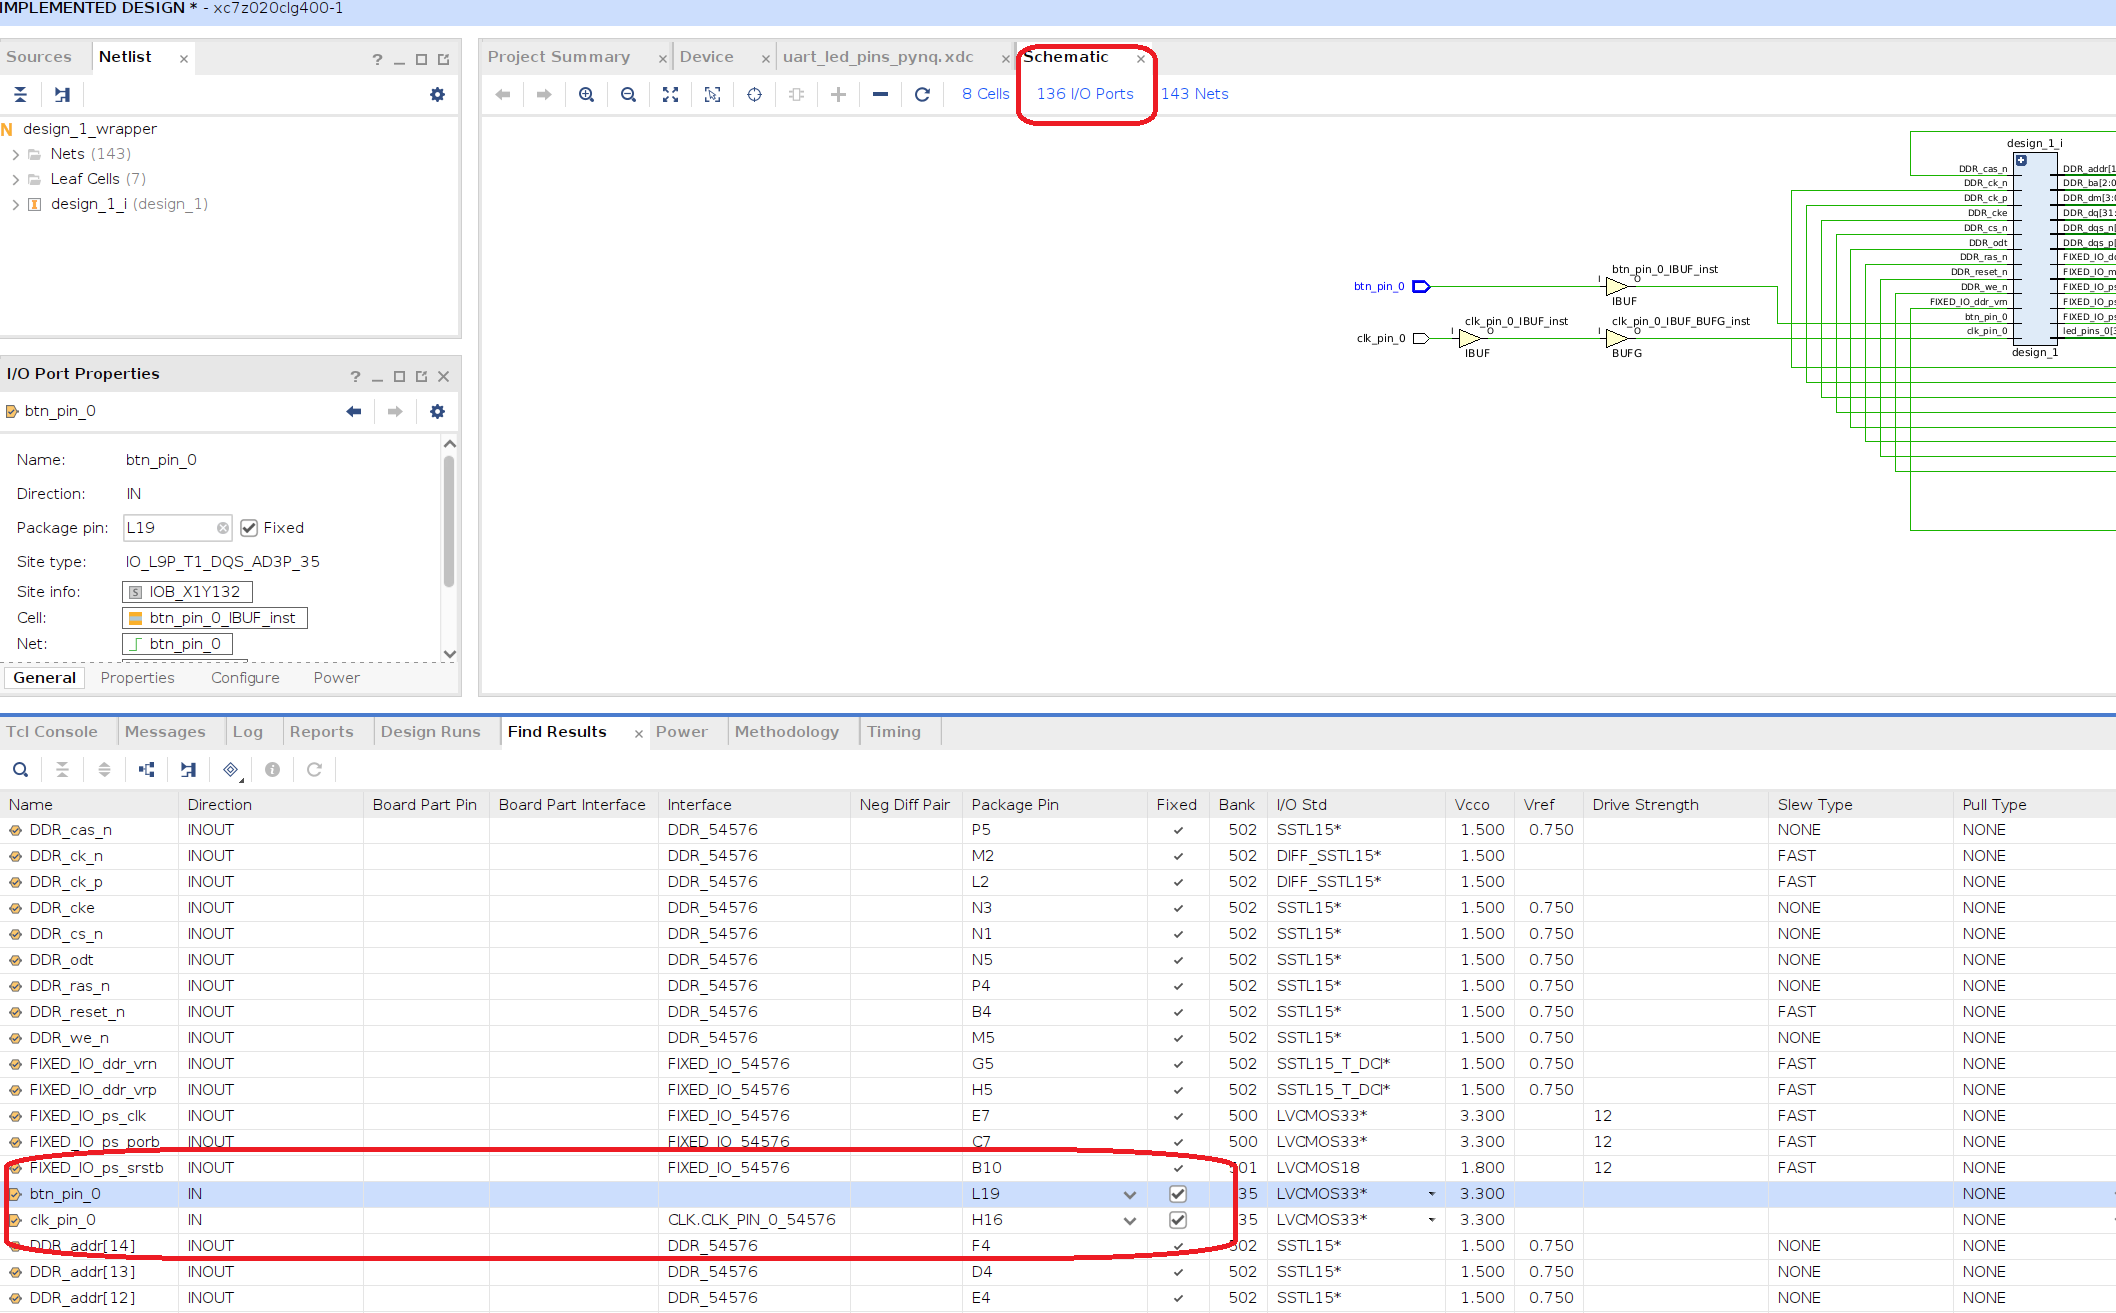2116x1313 pixels.
Task: Zoom in on the schematic
Action: click(587, 94)
